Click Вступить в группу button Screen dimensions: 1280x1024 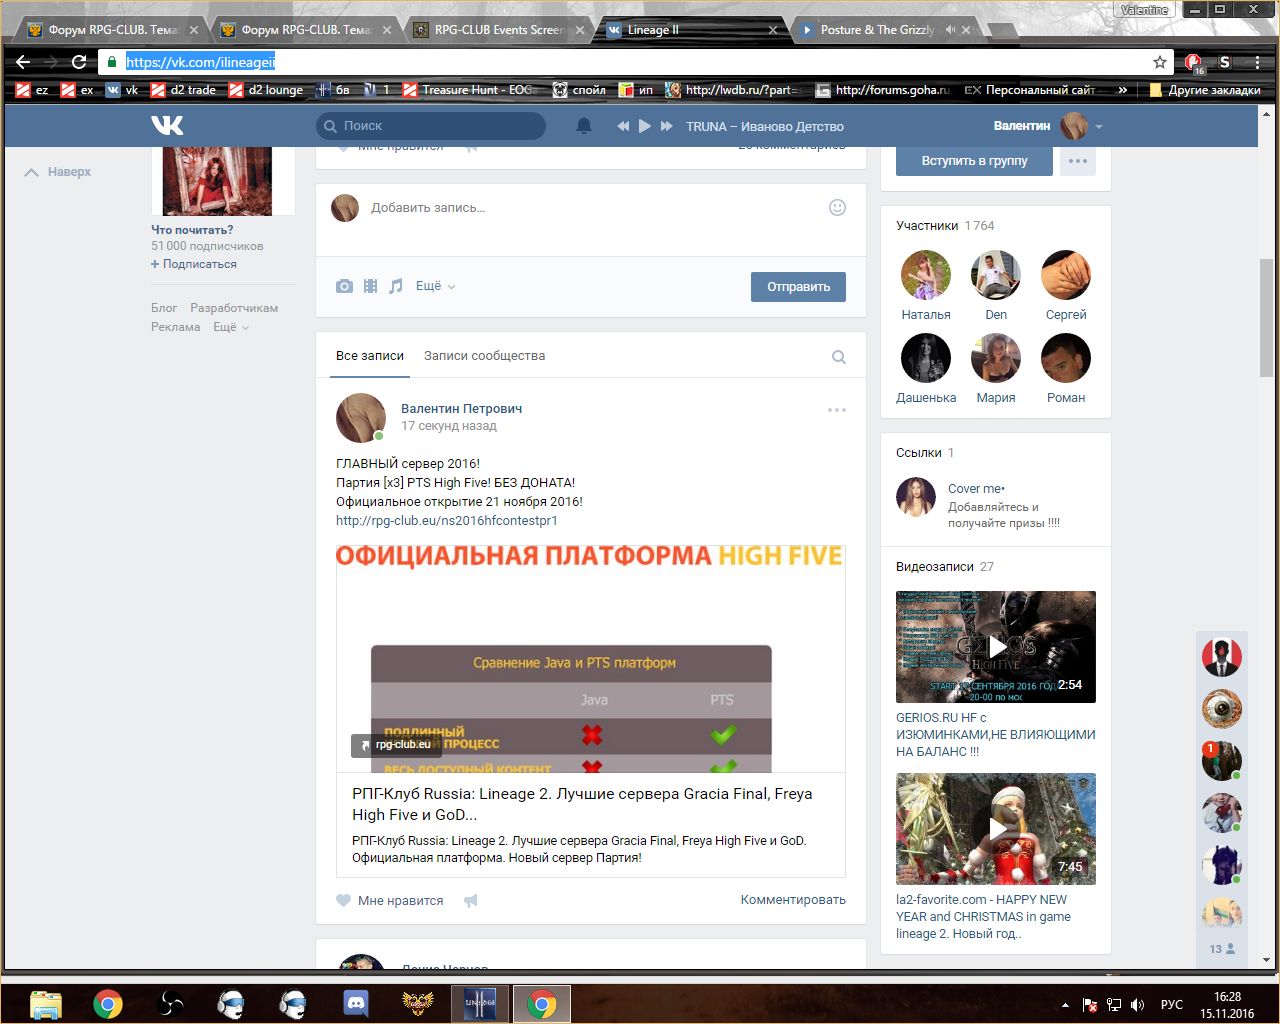coord(974,160)
